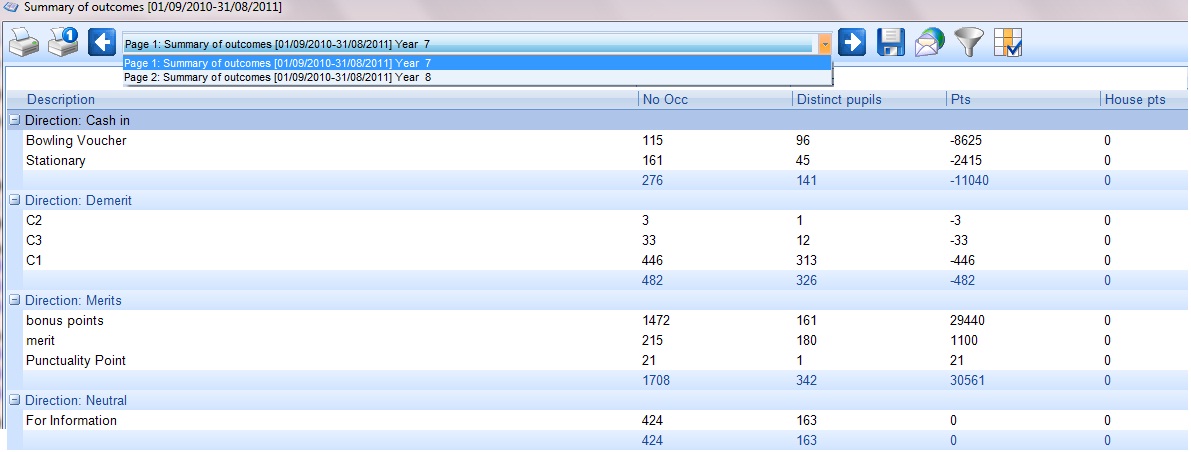Click the Bowling Voucher points -8625

966,141
